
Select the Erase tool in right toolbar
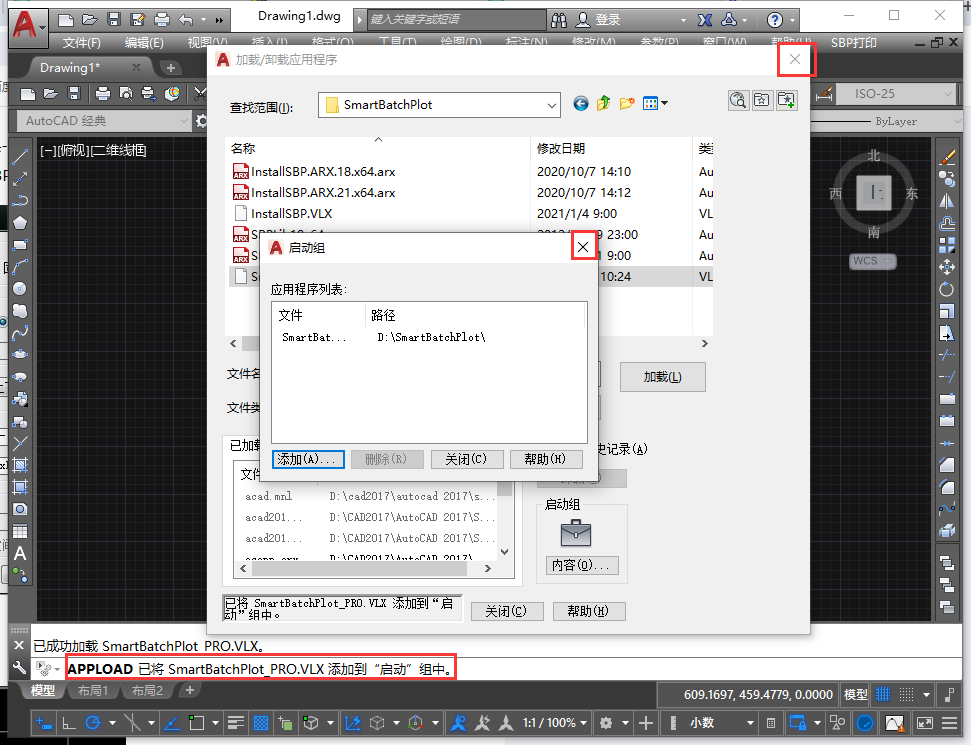pyautogui.click(x=947, y=157)
